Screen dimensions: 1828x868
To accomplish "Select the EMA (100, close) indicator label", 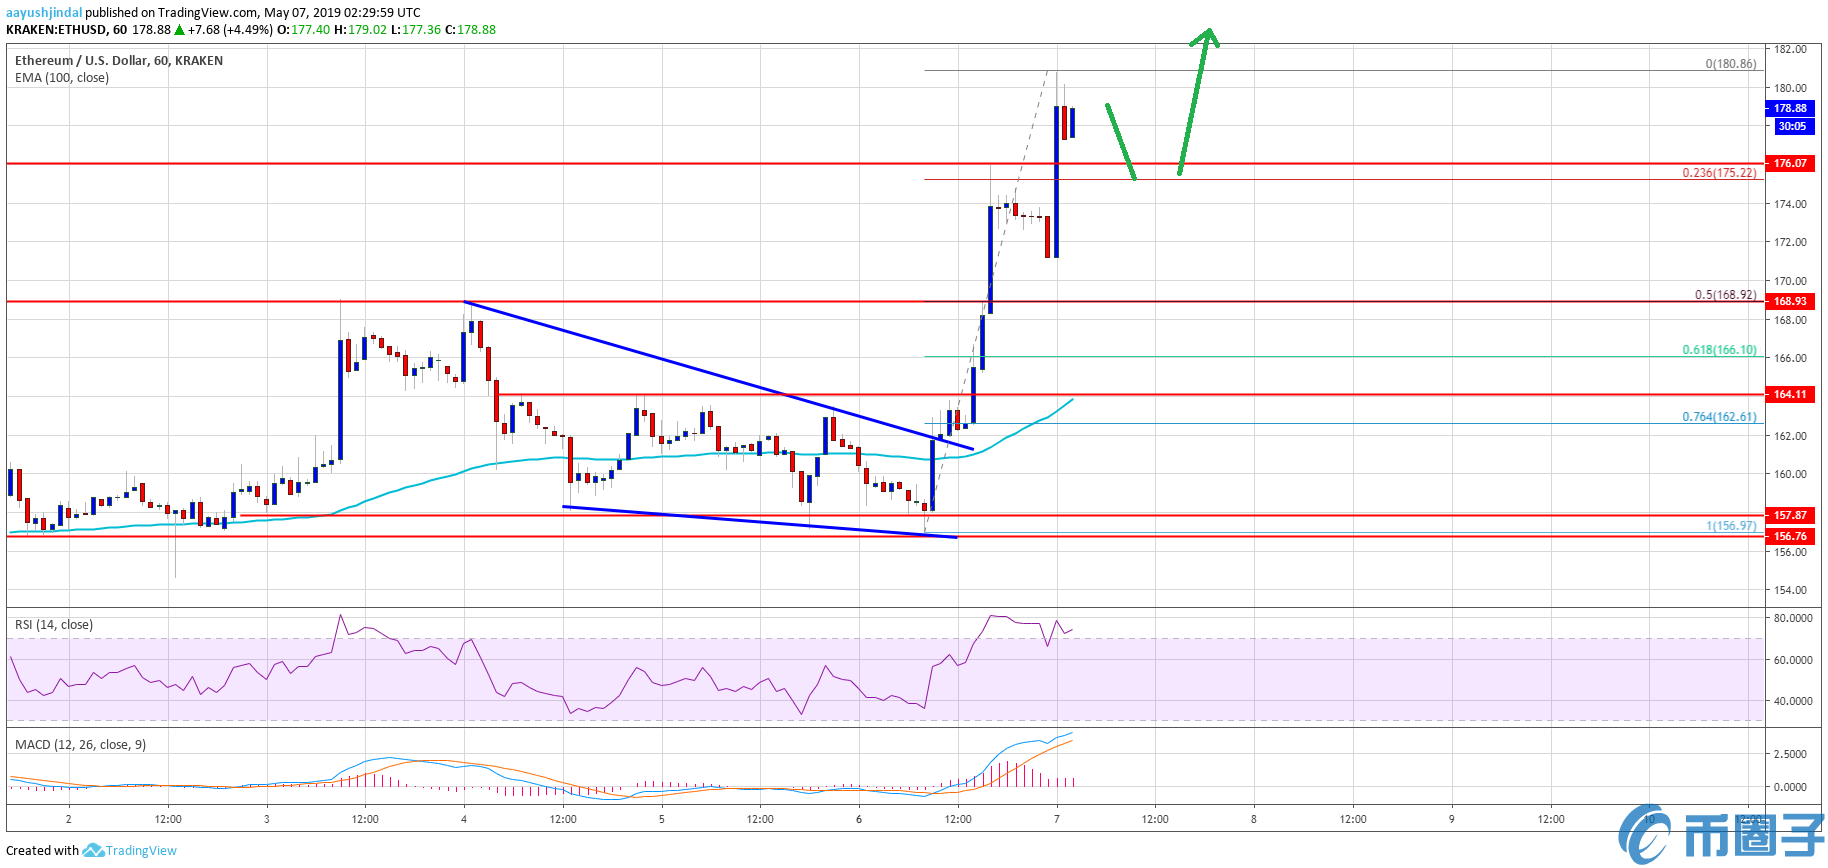I will click(x=62, y=77).
